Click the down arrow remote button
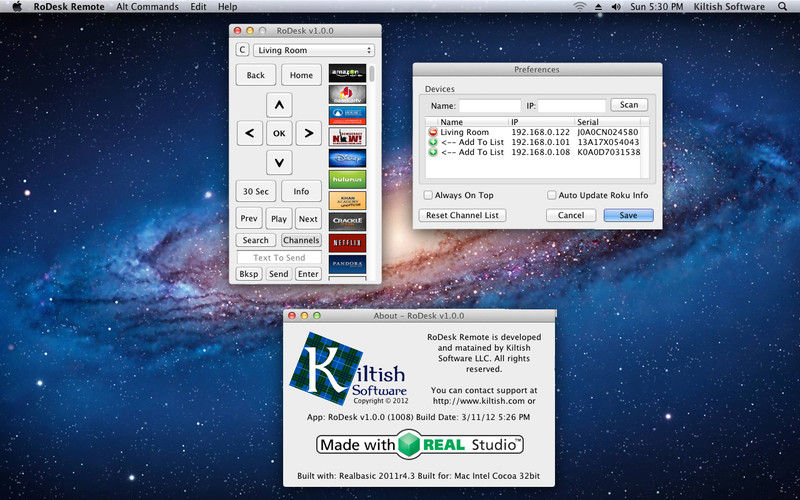Screen dimensions: 800x500 279,163
